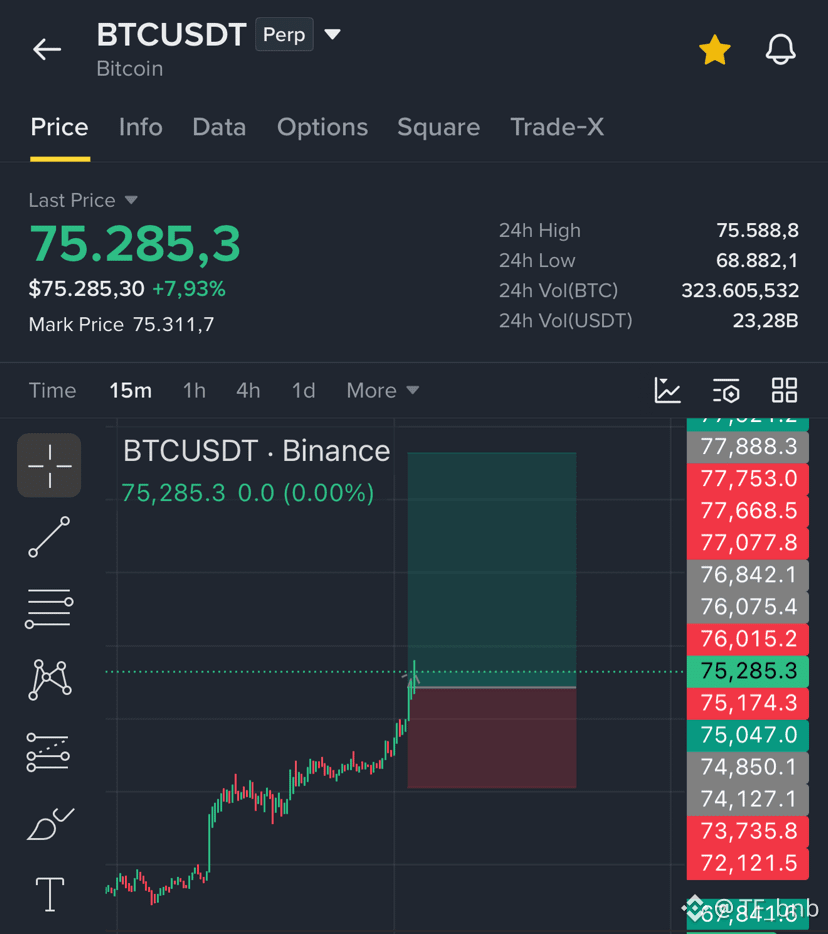Open price alerts via bell icon
Screen dimensions: 828x934
tap(780, 49)
